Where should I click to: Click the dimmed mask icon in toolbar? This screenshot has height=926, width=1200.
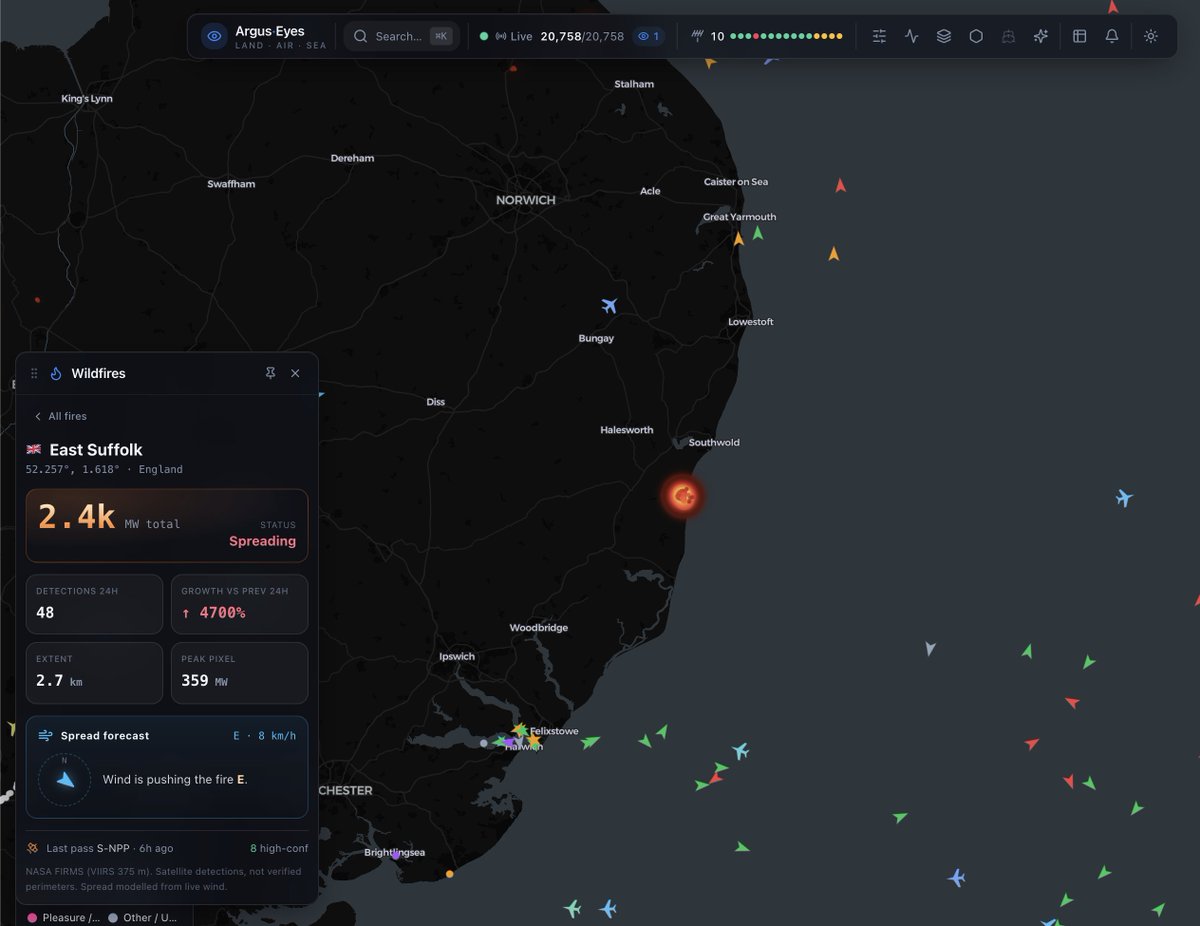coord(1008,37)
